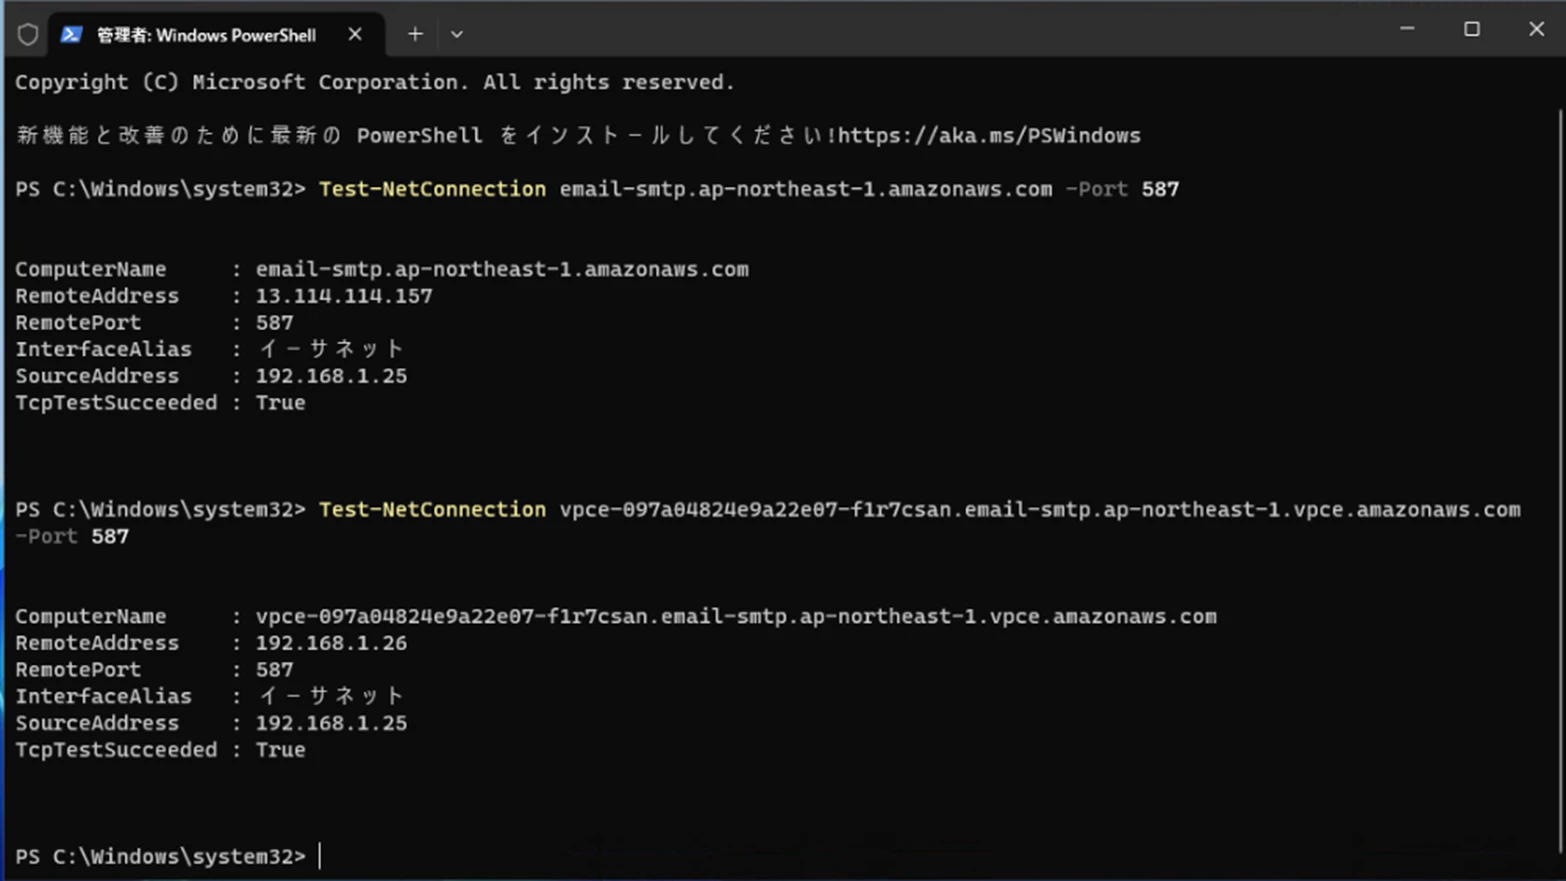1566x881 pixels.
Task: Maximize the terminal window
Action: click(x=1472, y=29)
